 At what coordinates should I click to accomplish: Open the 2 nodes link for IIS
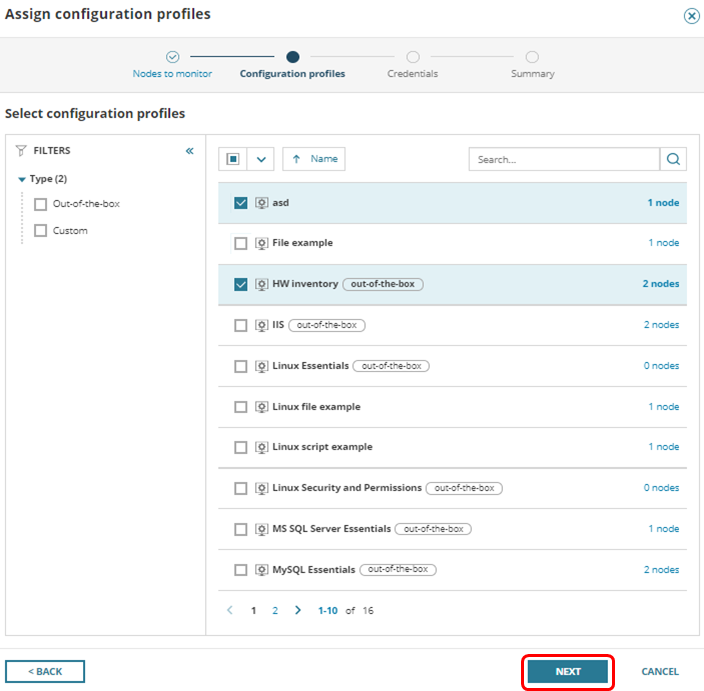pyautogui.click(x=661, y=325)
